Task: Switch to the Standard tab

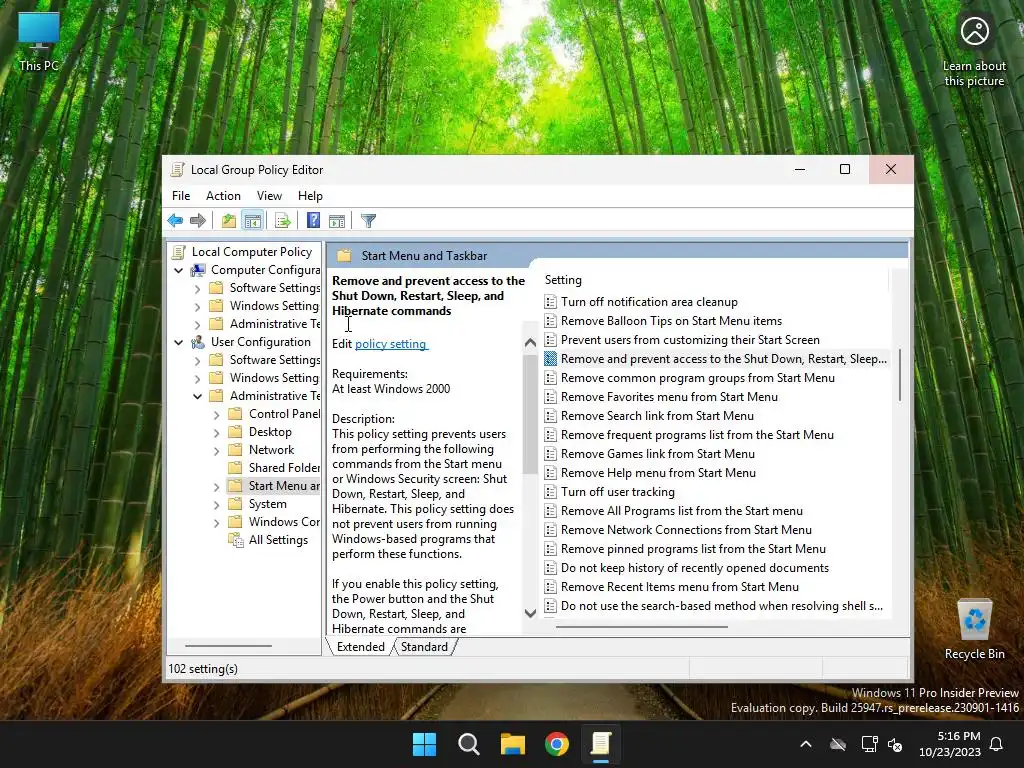Action: click(424, 647)
